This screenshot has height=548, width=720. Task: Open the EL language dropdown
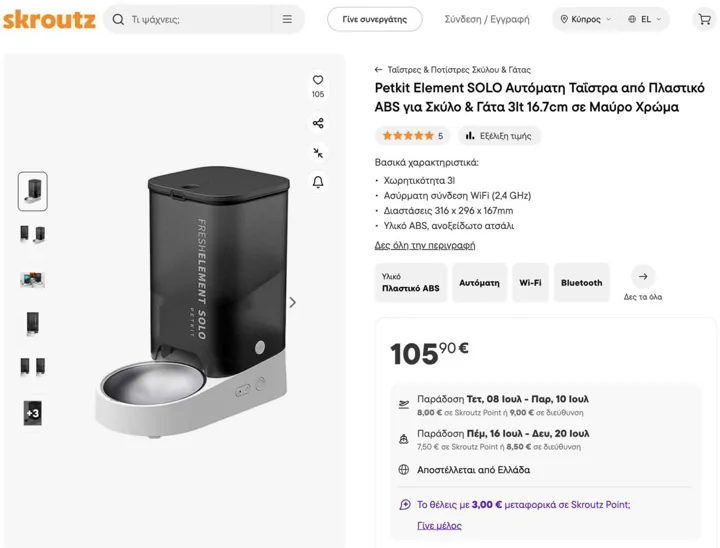645,19
